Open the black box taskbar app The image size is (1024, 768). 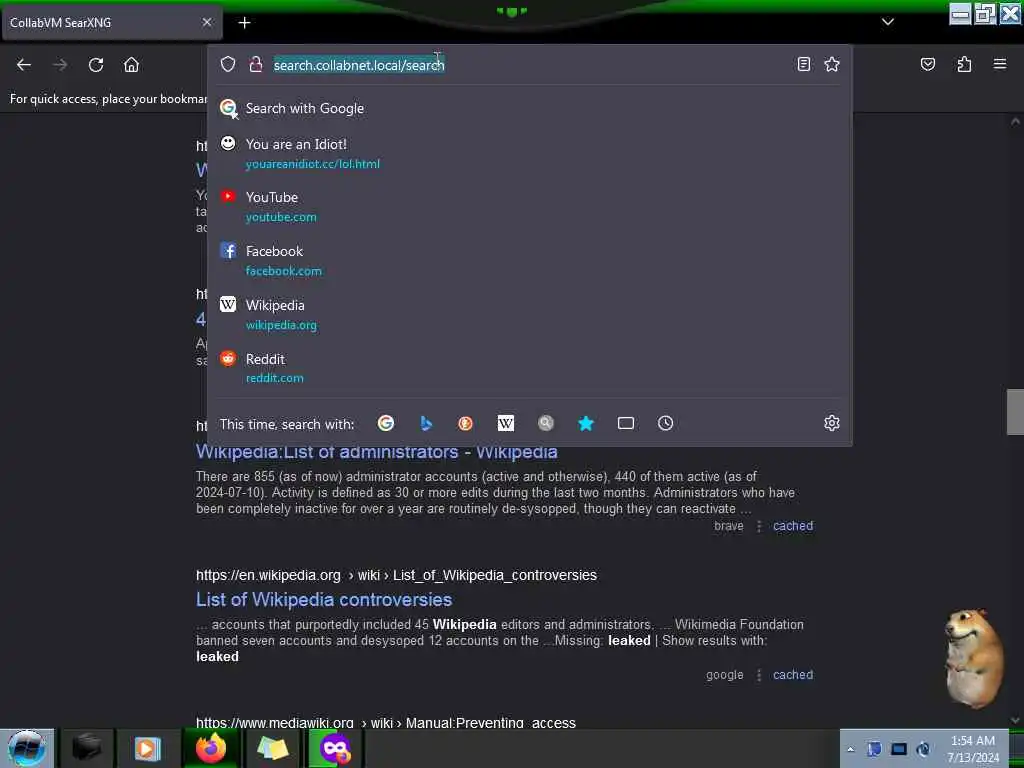(x=87, y=748)
